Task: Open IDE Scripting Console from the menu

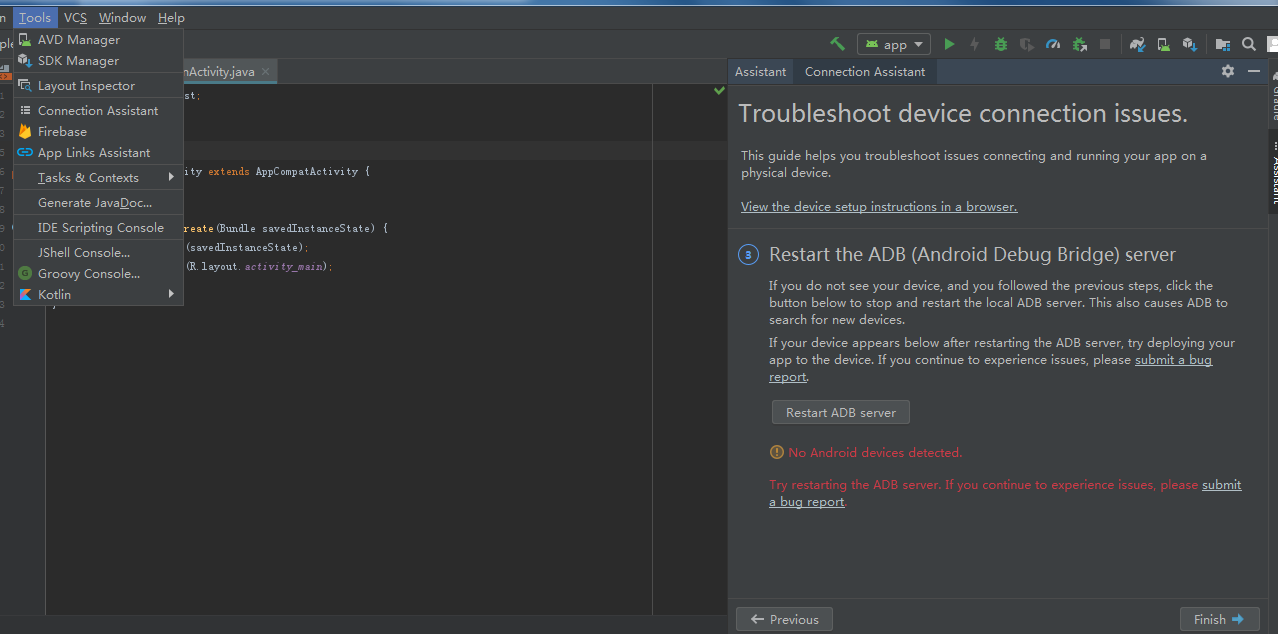Action: tap(98, 228)
